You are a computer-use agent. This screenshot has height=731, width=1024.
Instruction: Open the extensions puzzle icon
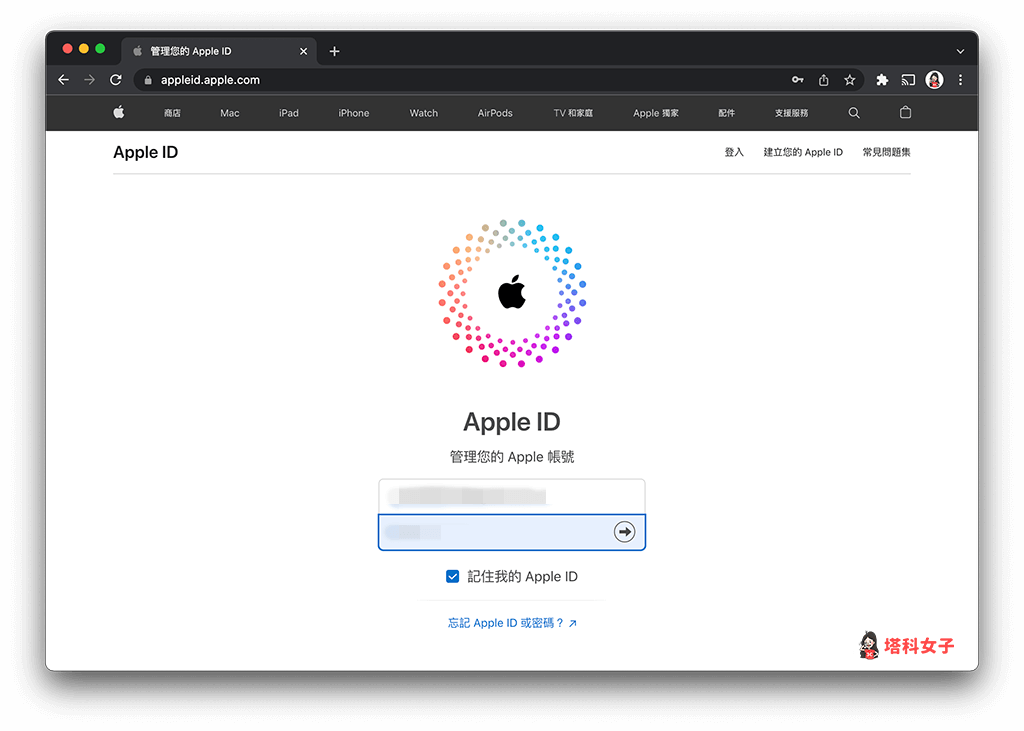882,80
